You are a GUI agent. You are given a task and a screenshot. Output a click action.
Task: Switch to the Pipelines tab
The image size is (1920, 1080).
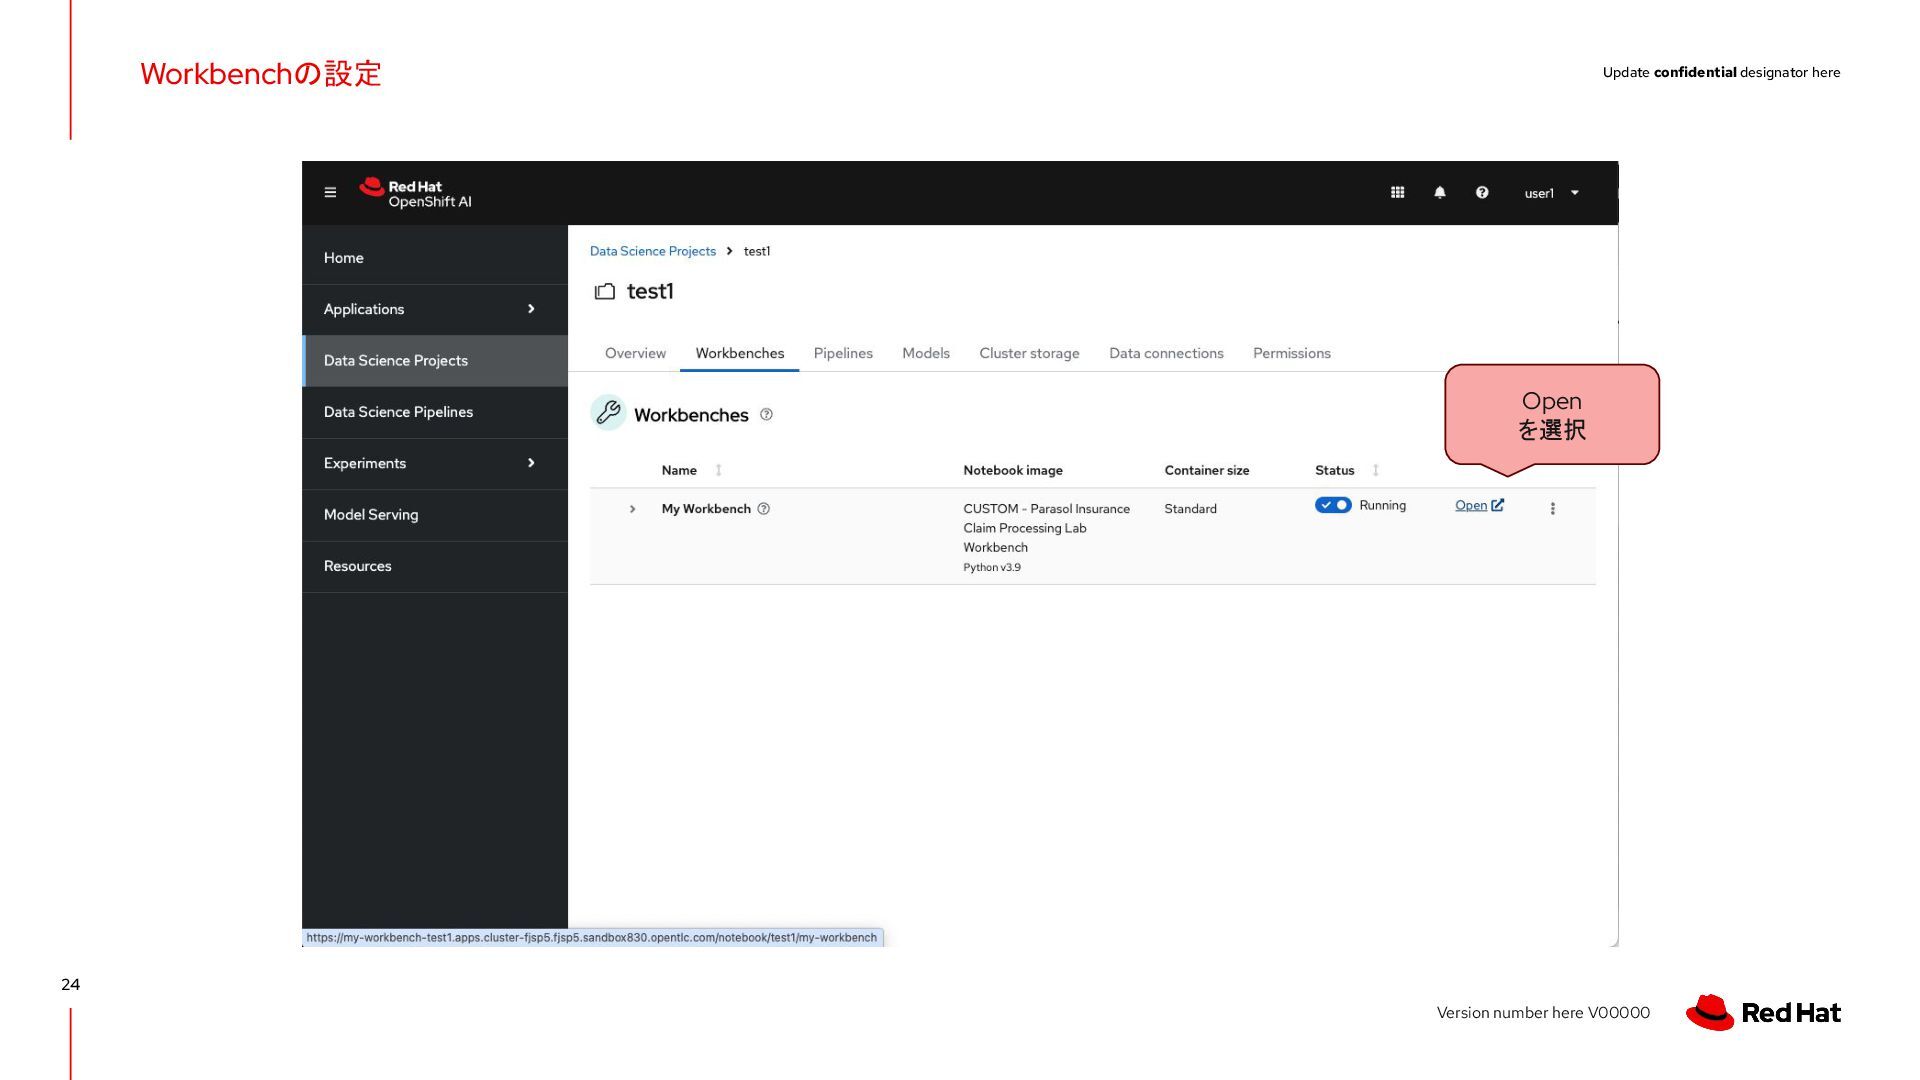pyautogui.click(x=843, y=353)
